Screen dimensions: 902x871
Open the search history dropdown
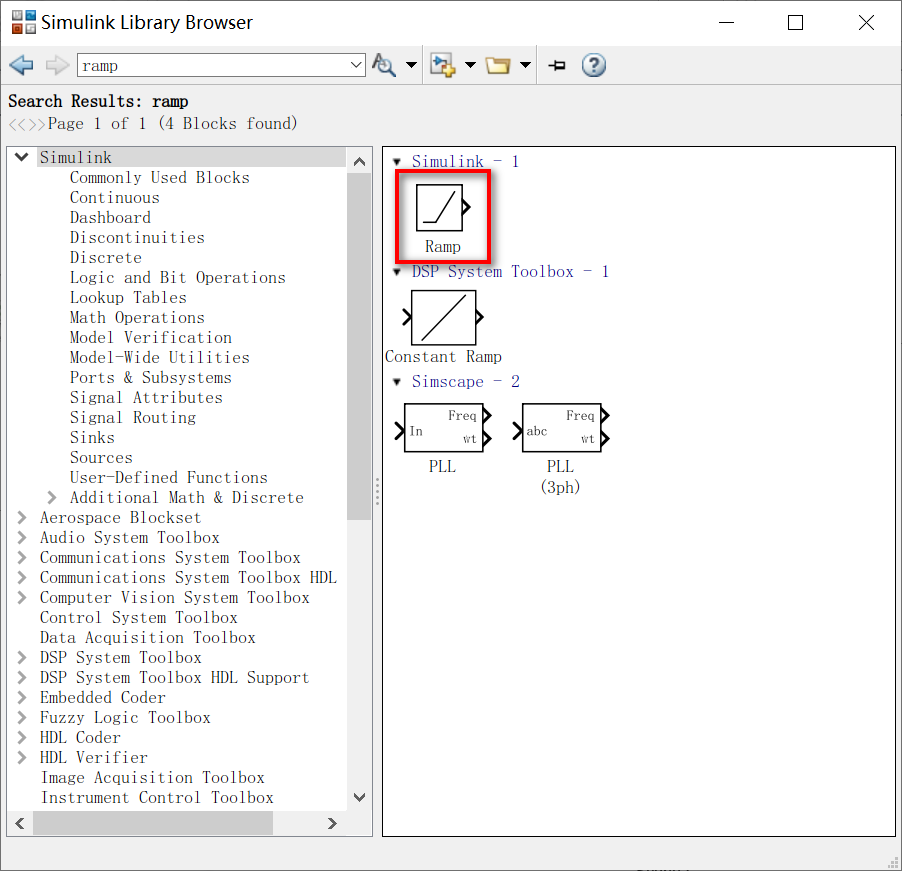tap(357, 64)
